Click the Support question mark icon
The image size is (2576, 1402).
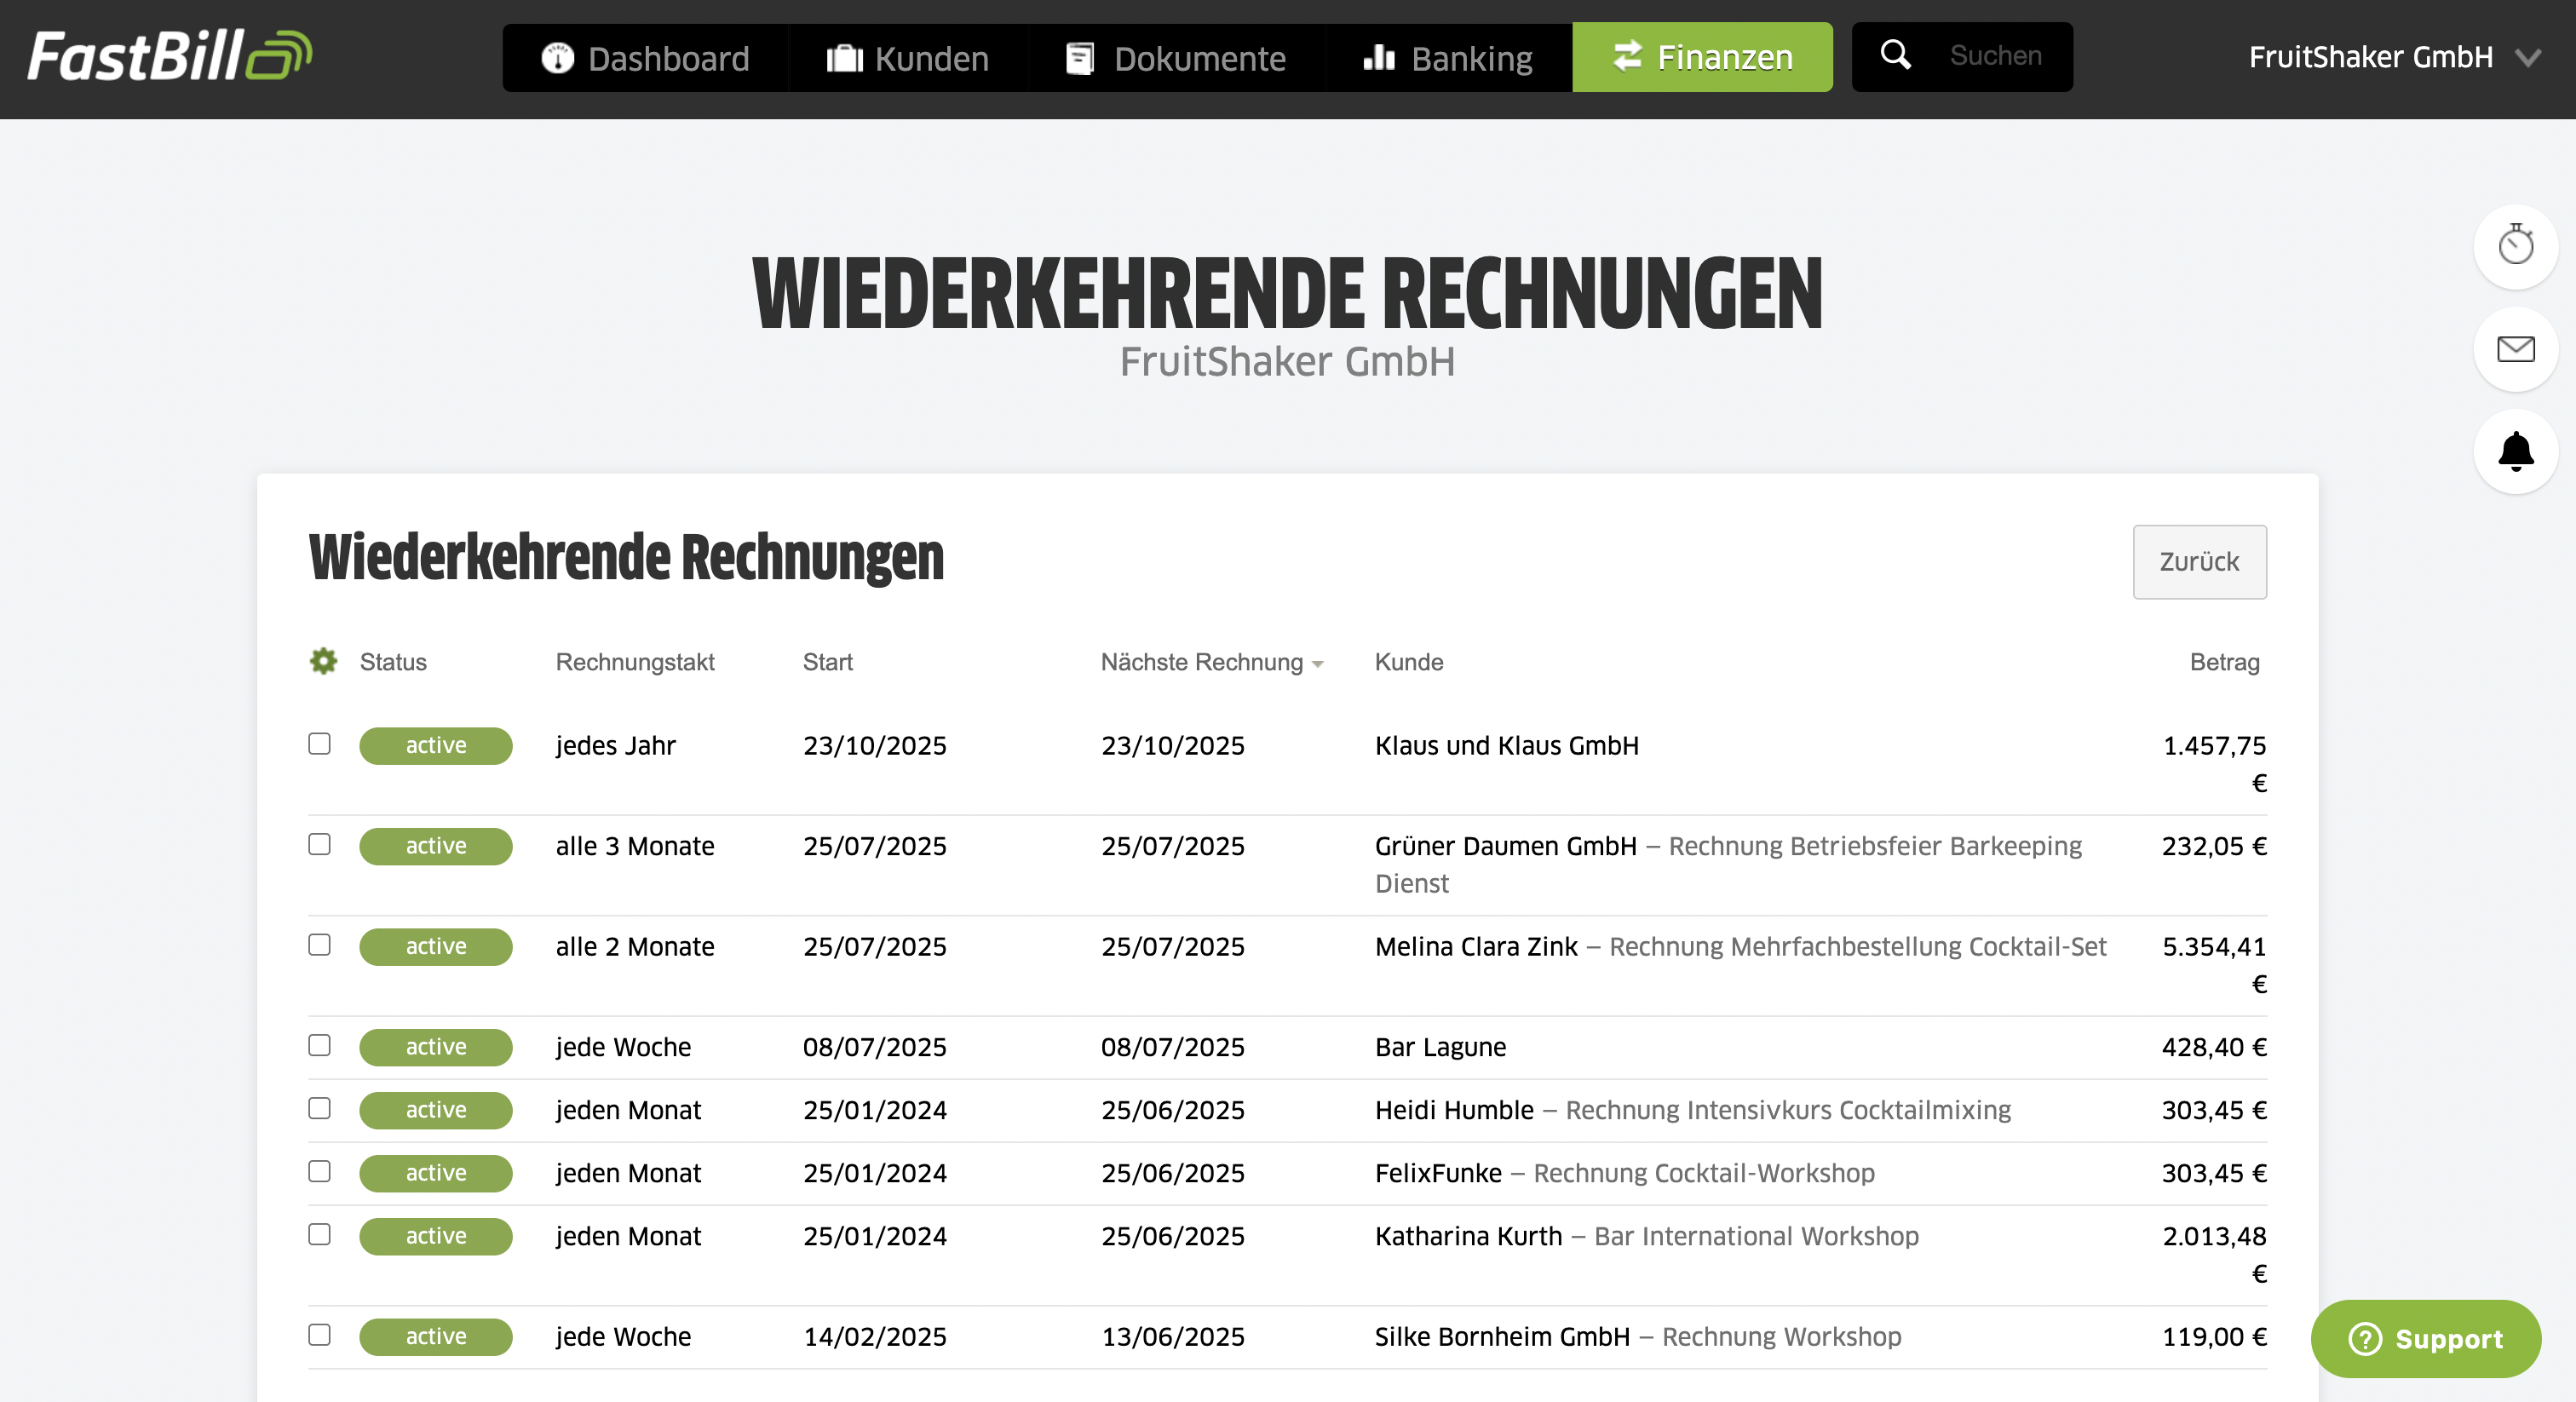pyautogui.click(x=2364, y=1338)
